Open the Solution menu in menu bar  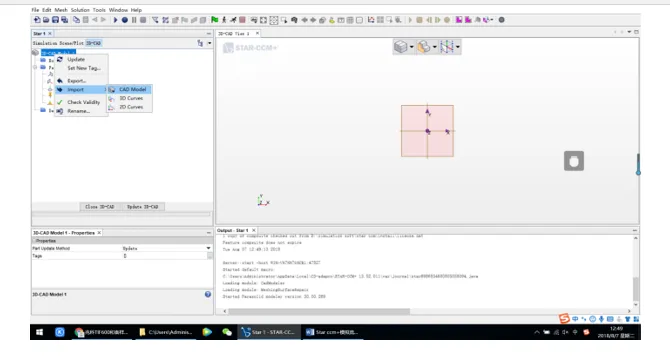click(80, 10)
